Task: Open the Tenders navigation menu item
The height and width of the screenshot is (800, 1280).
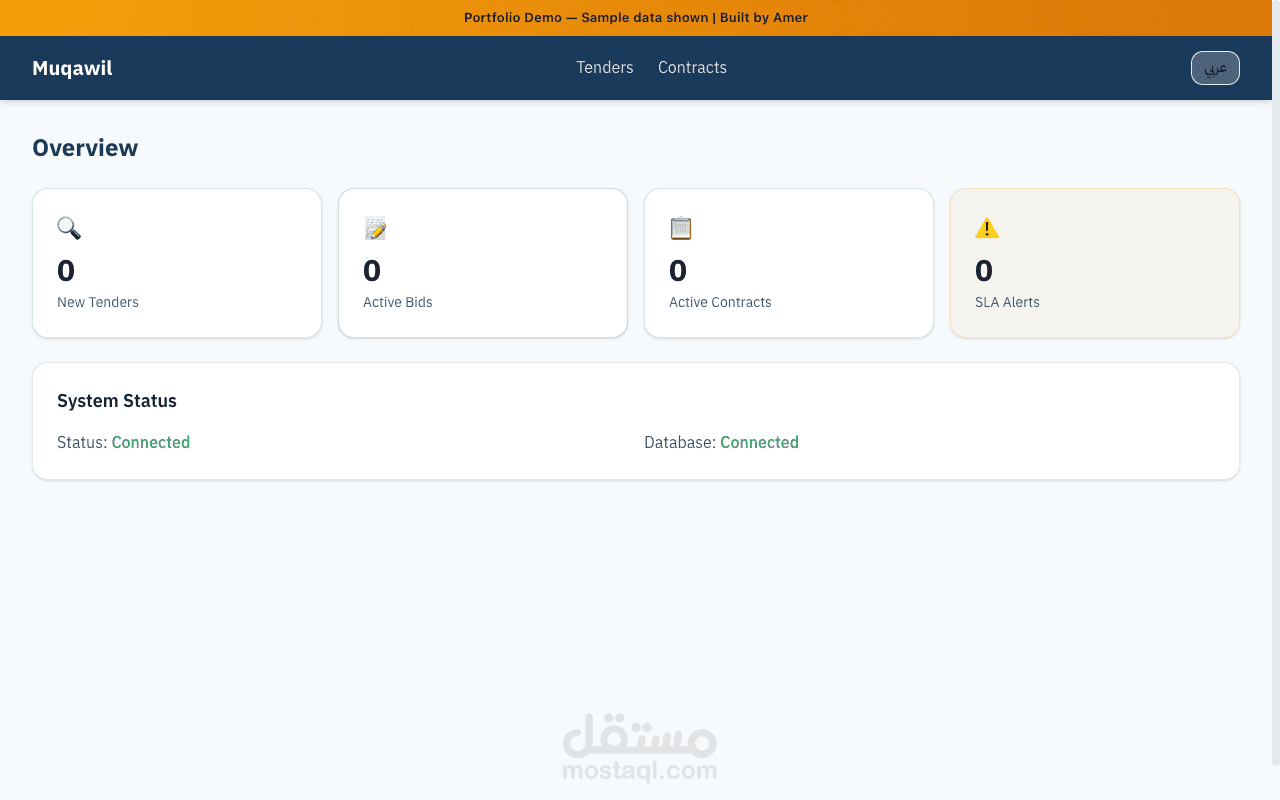Action: 604,67
